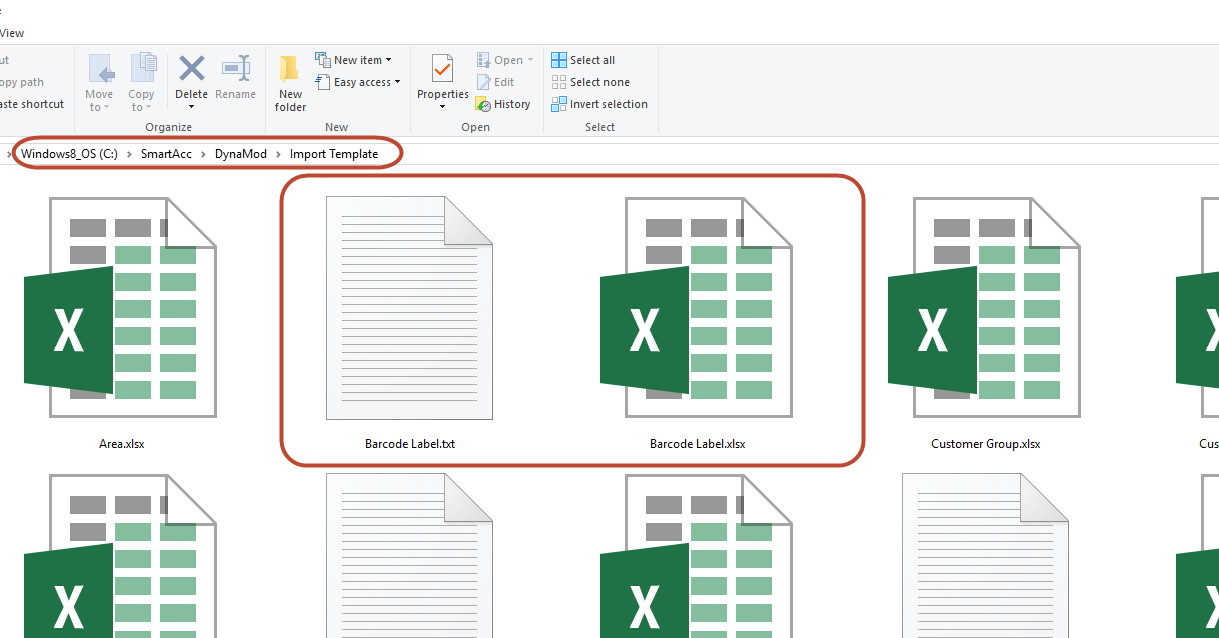1219x638 pixels.
Task: Click the Copy to icon
Action: [x=142, y=69]
